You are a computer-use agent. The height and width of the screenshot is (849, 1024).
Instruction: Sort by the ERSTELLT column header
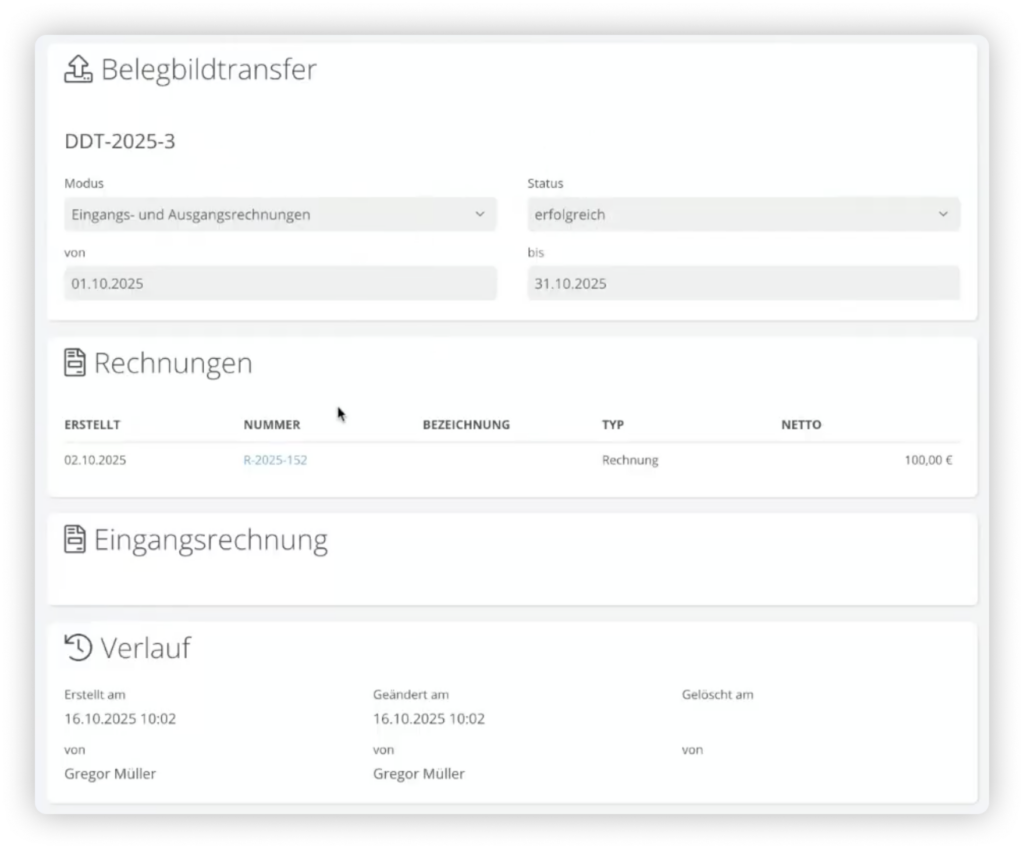click(92, 425)
